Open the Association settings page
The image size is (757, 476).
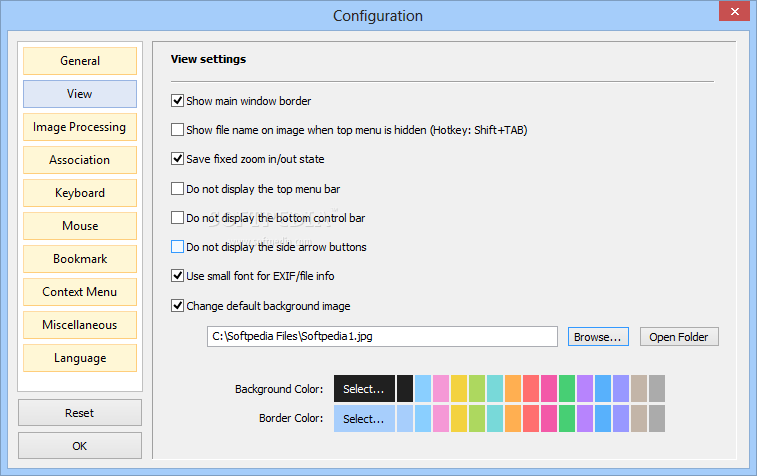[80, 160]
